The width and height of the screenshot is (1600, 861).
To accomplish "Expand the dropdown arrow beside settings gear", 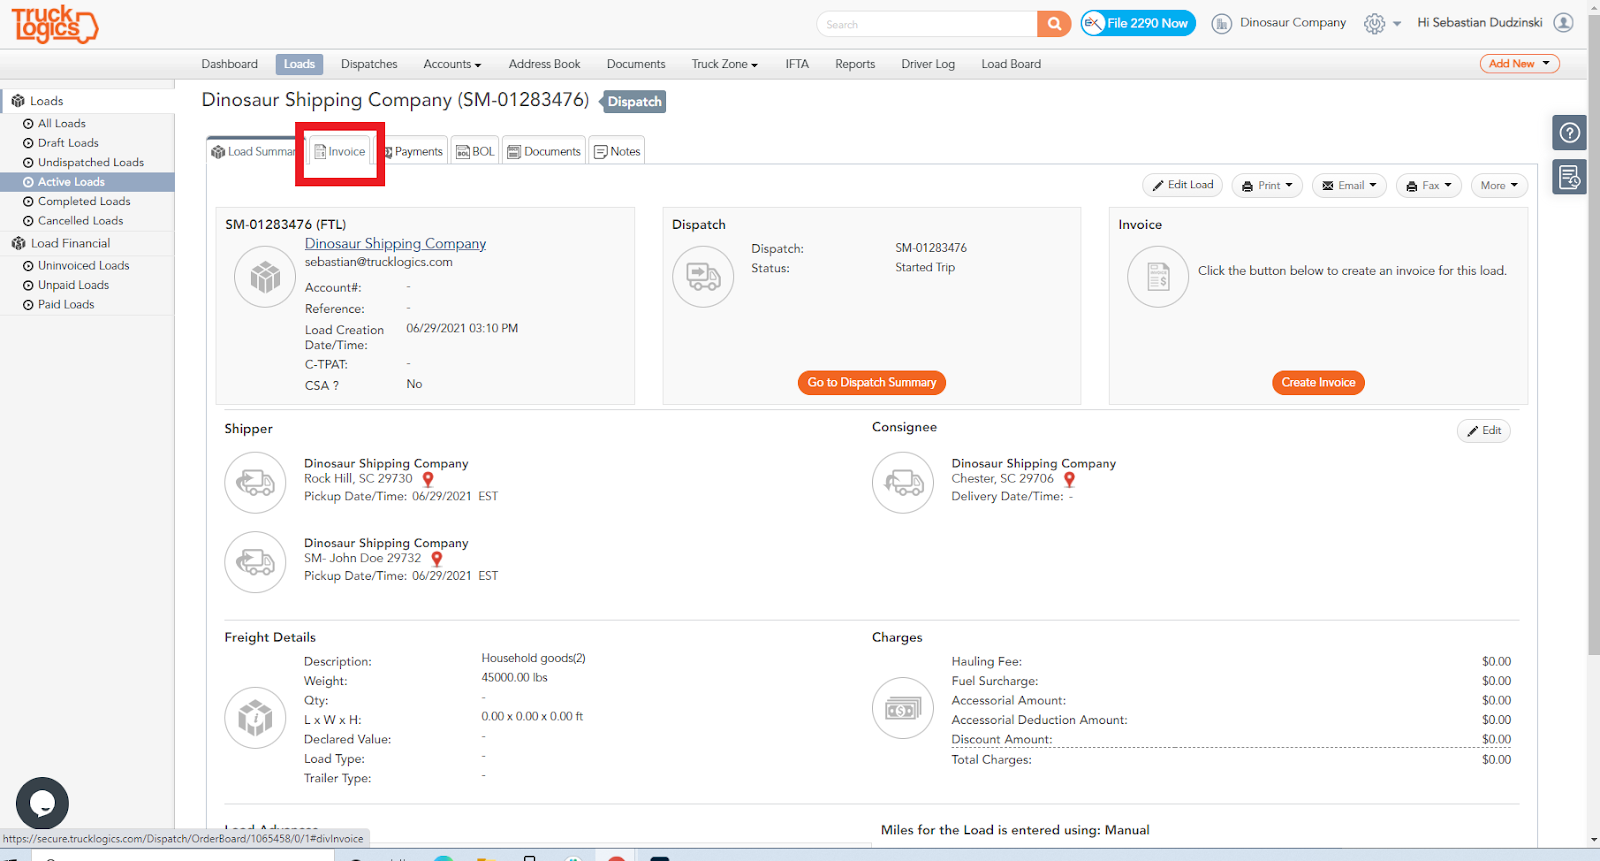I will 1397,24.
